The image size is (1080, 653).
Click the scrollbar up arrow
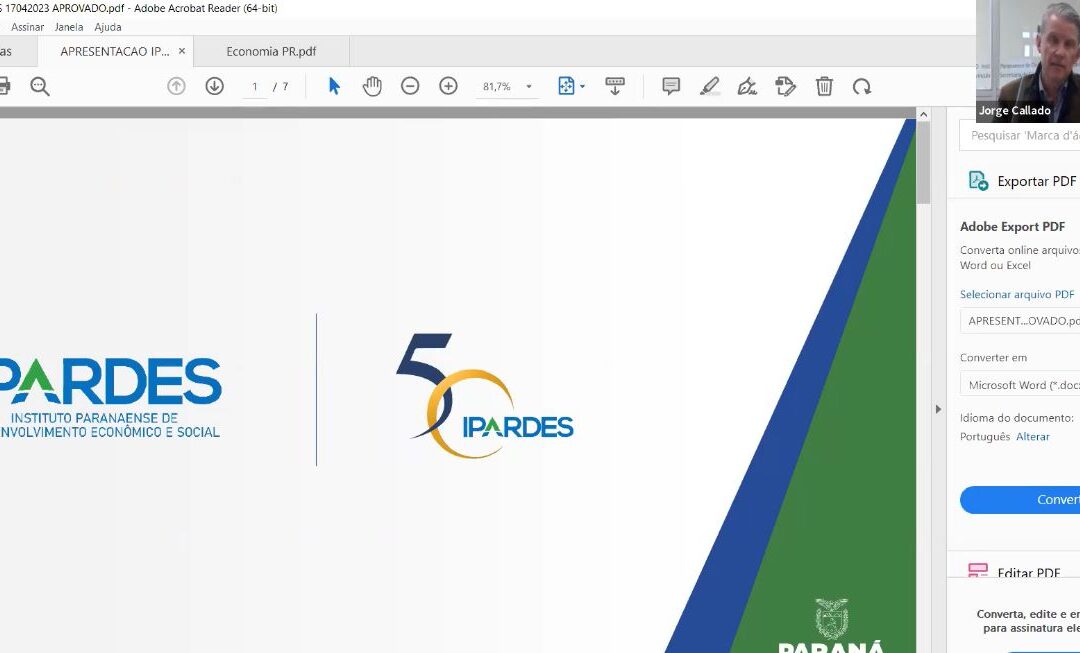[924, 114]
